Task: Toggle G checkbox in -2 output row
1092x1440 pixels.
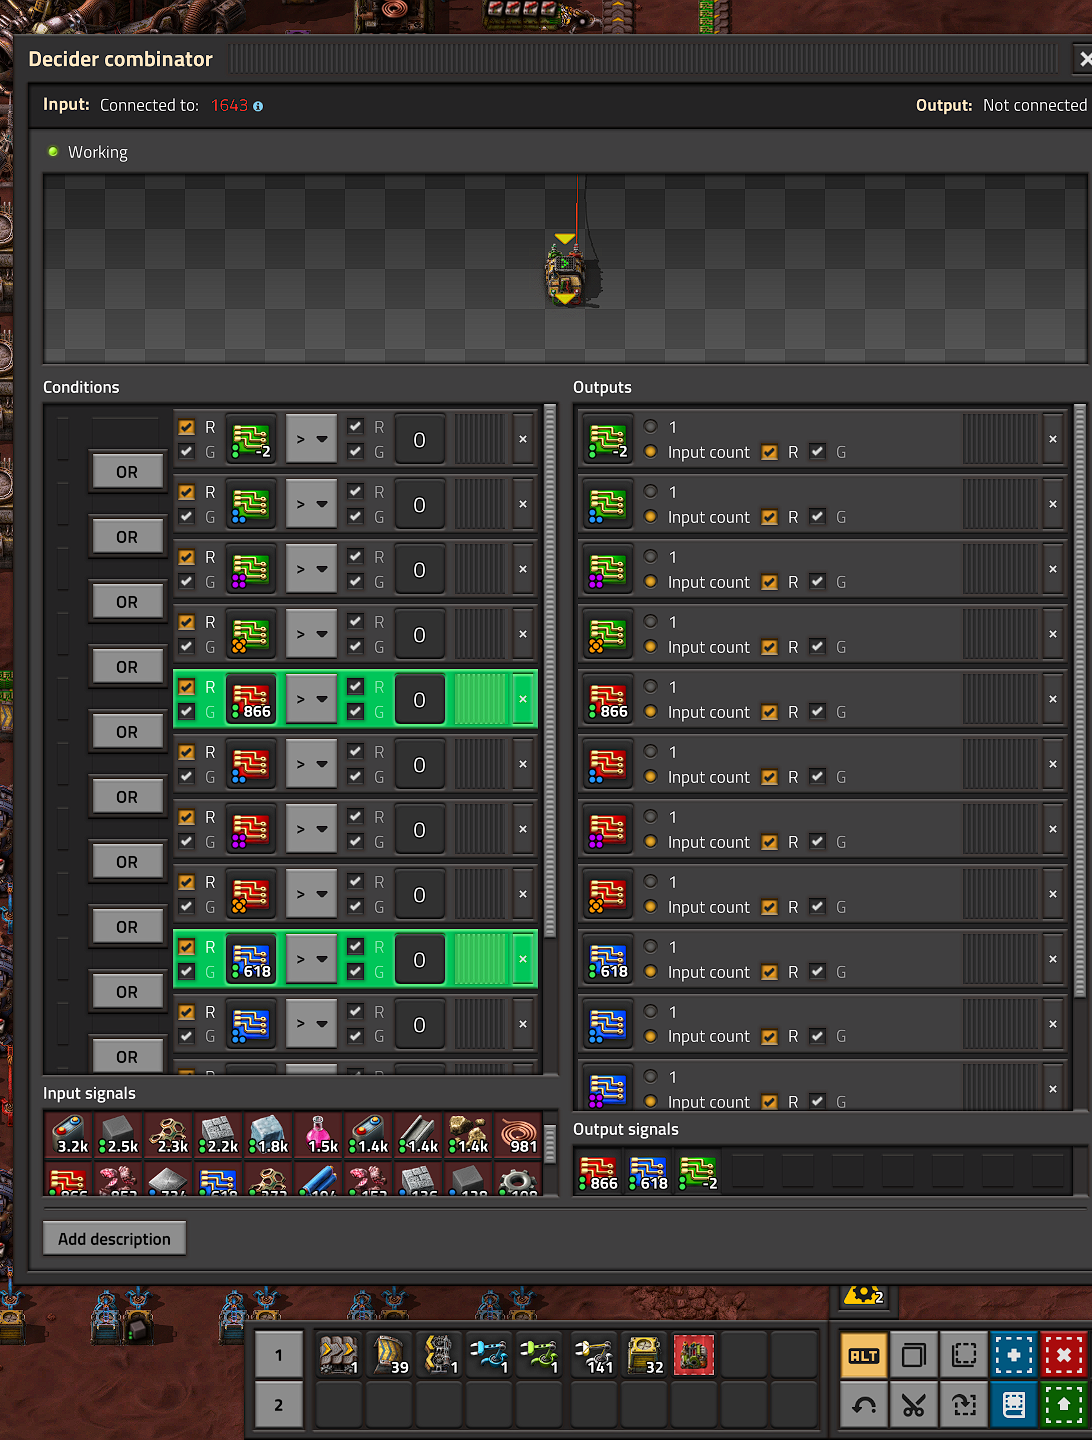Action: pyautogui.click(x=817, y=451)
